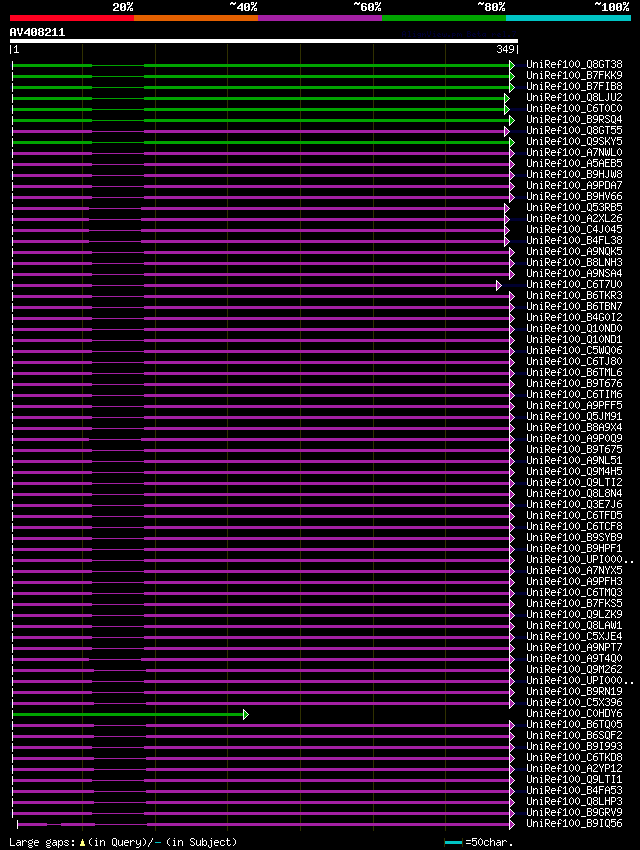
Task: Click the green arrowhead ending the C0HDY6 alignment
Action: 245,714
